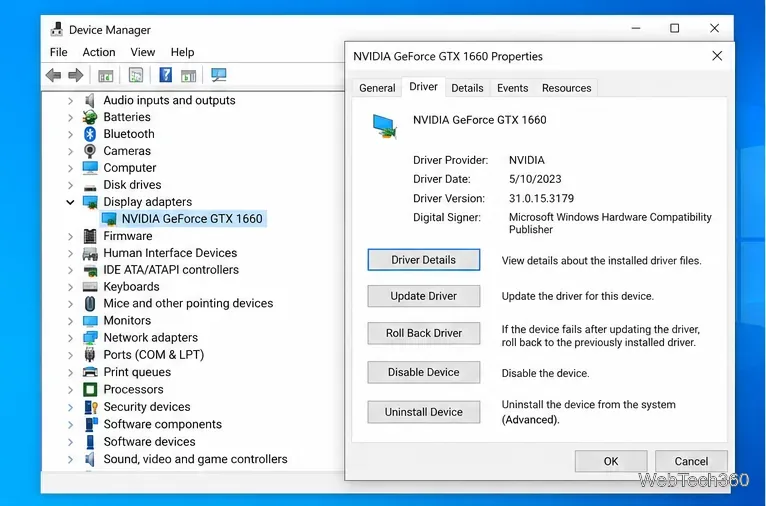Screen dimensions: 766x506
Task: Scan for hardware changes via monitor icon
Action: click(x=218, y=75)
